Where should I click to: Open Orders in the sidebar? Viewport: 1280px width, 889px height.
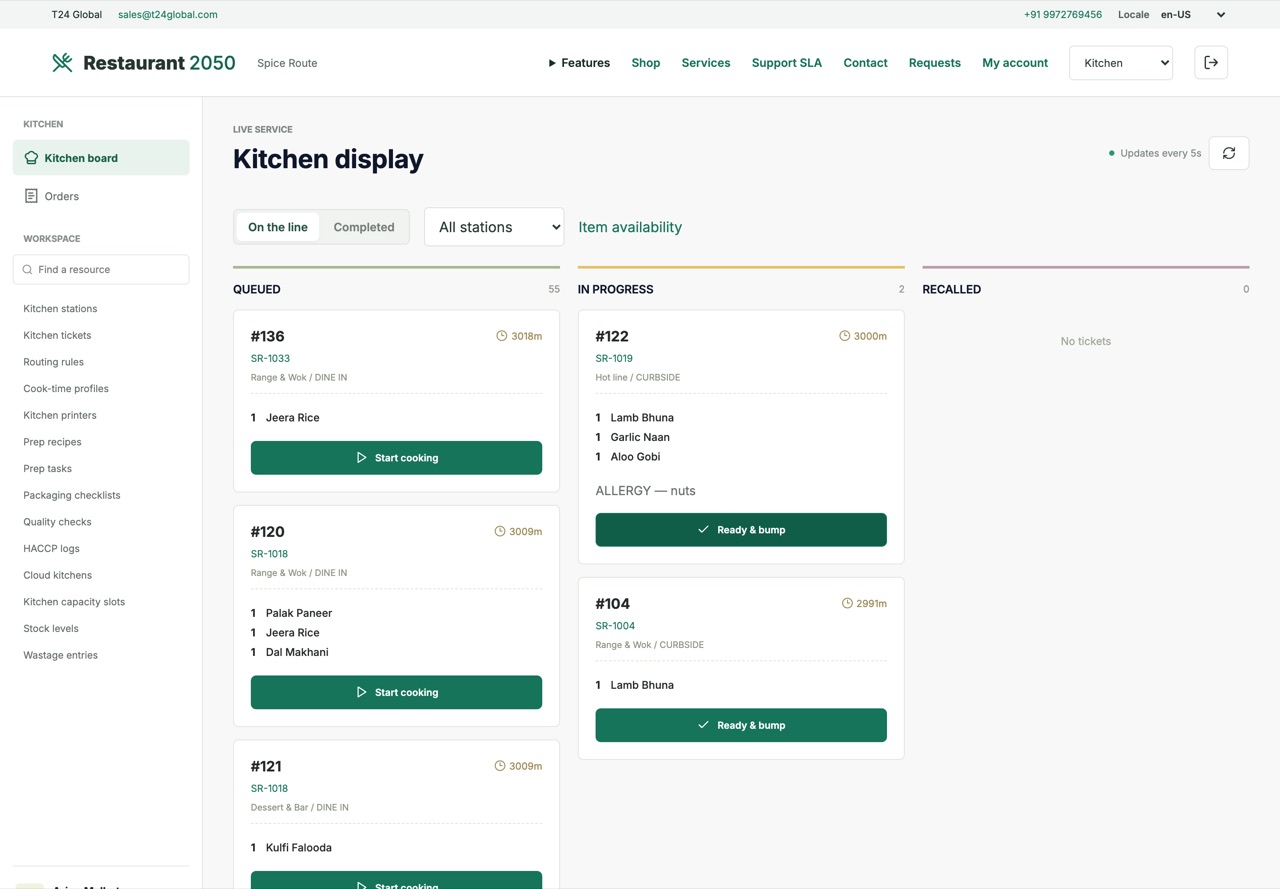click(101, 196)
